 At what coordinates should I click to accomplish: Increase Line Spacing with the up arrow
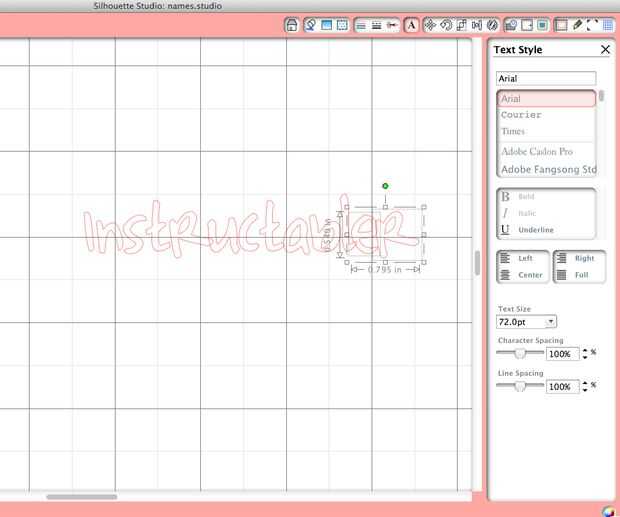[585, 383]
